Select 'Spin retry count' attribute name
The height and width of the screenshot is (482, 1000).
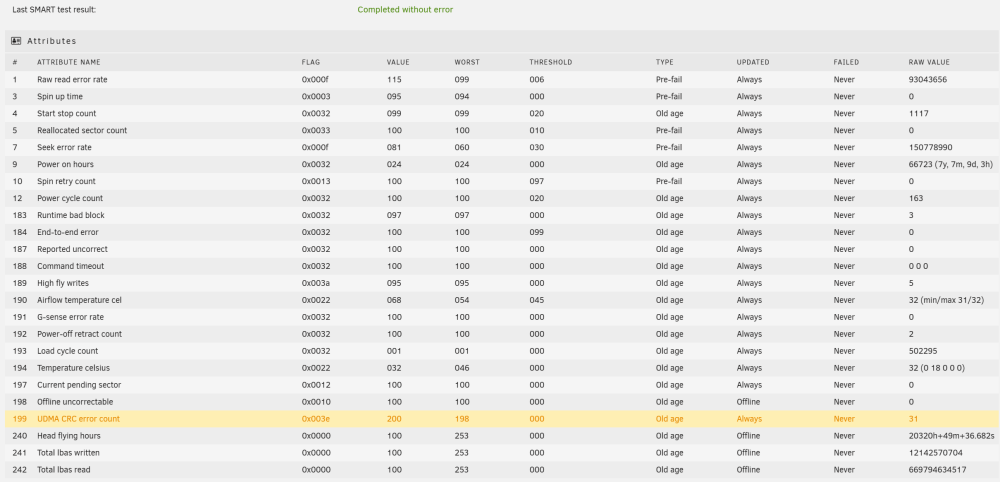[x=66, y=181]
